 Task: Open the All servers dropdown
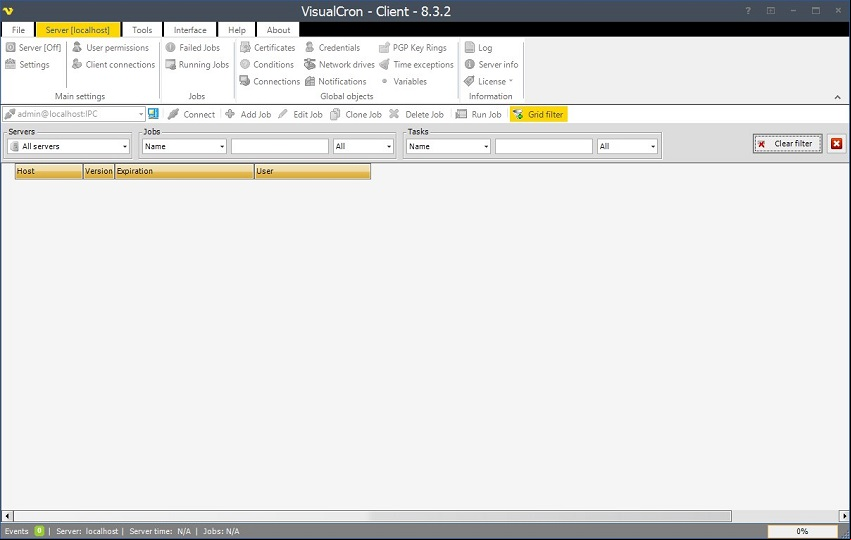(x=69, y=147)
